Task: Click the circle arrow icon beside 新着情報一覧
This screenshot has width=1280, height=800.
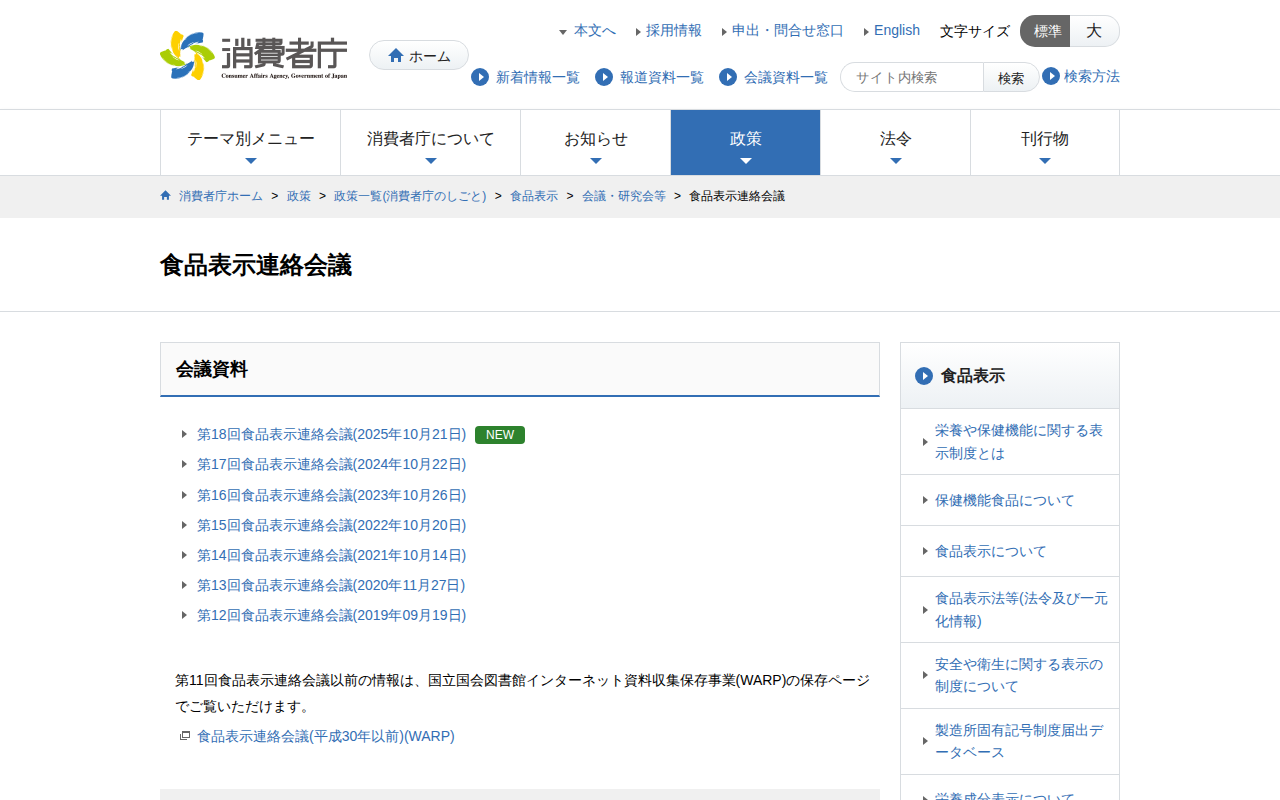Action: click(480, 77)
